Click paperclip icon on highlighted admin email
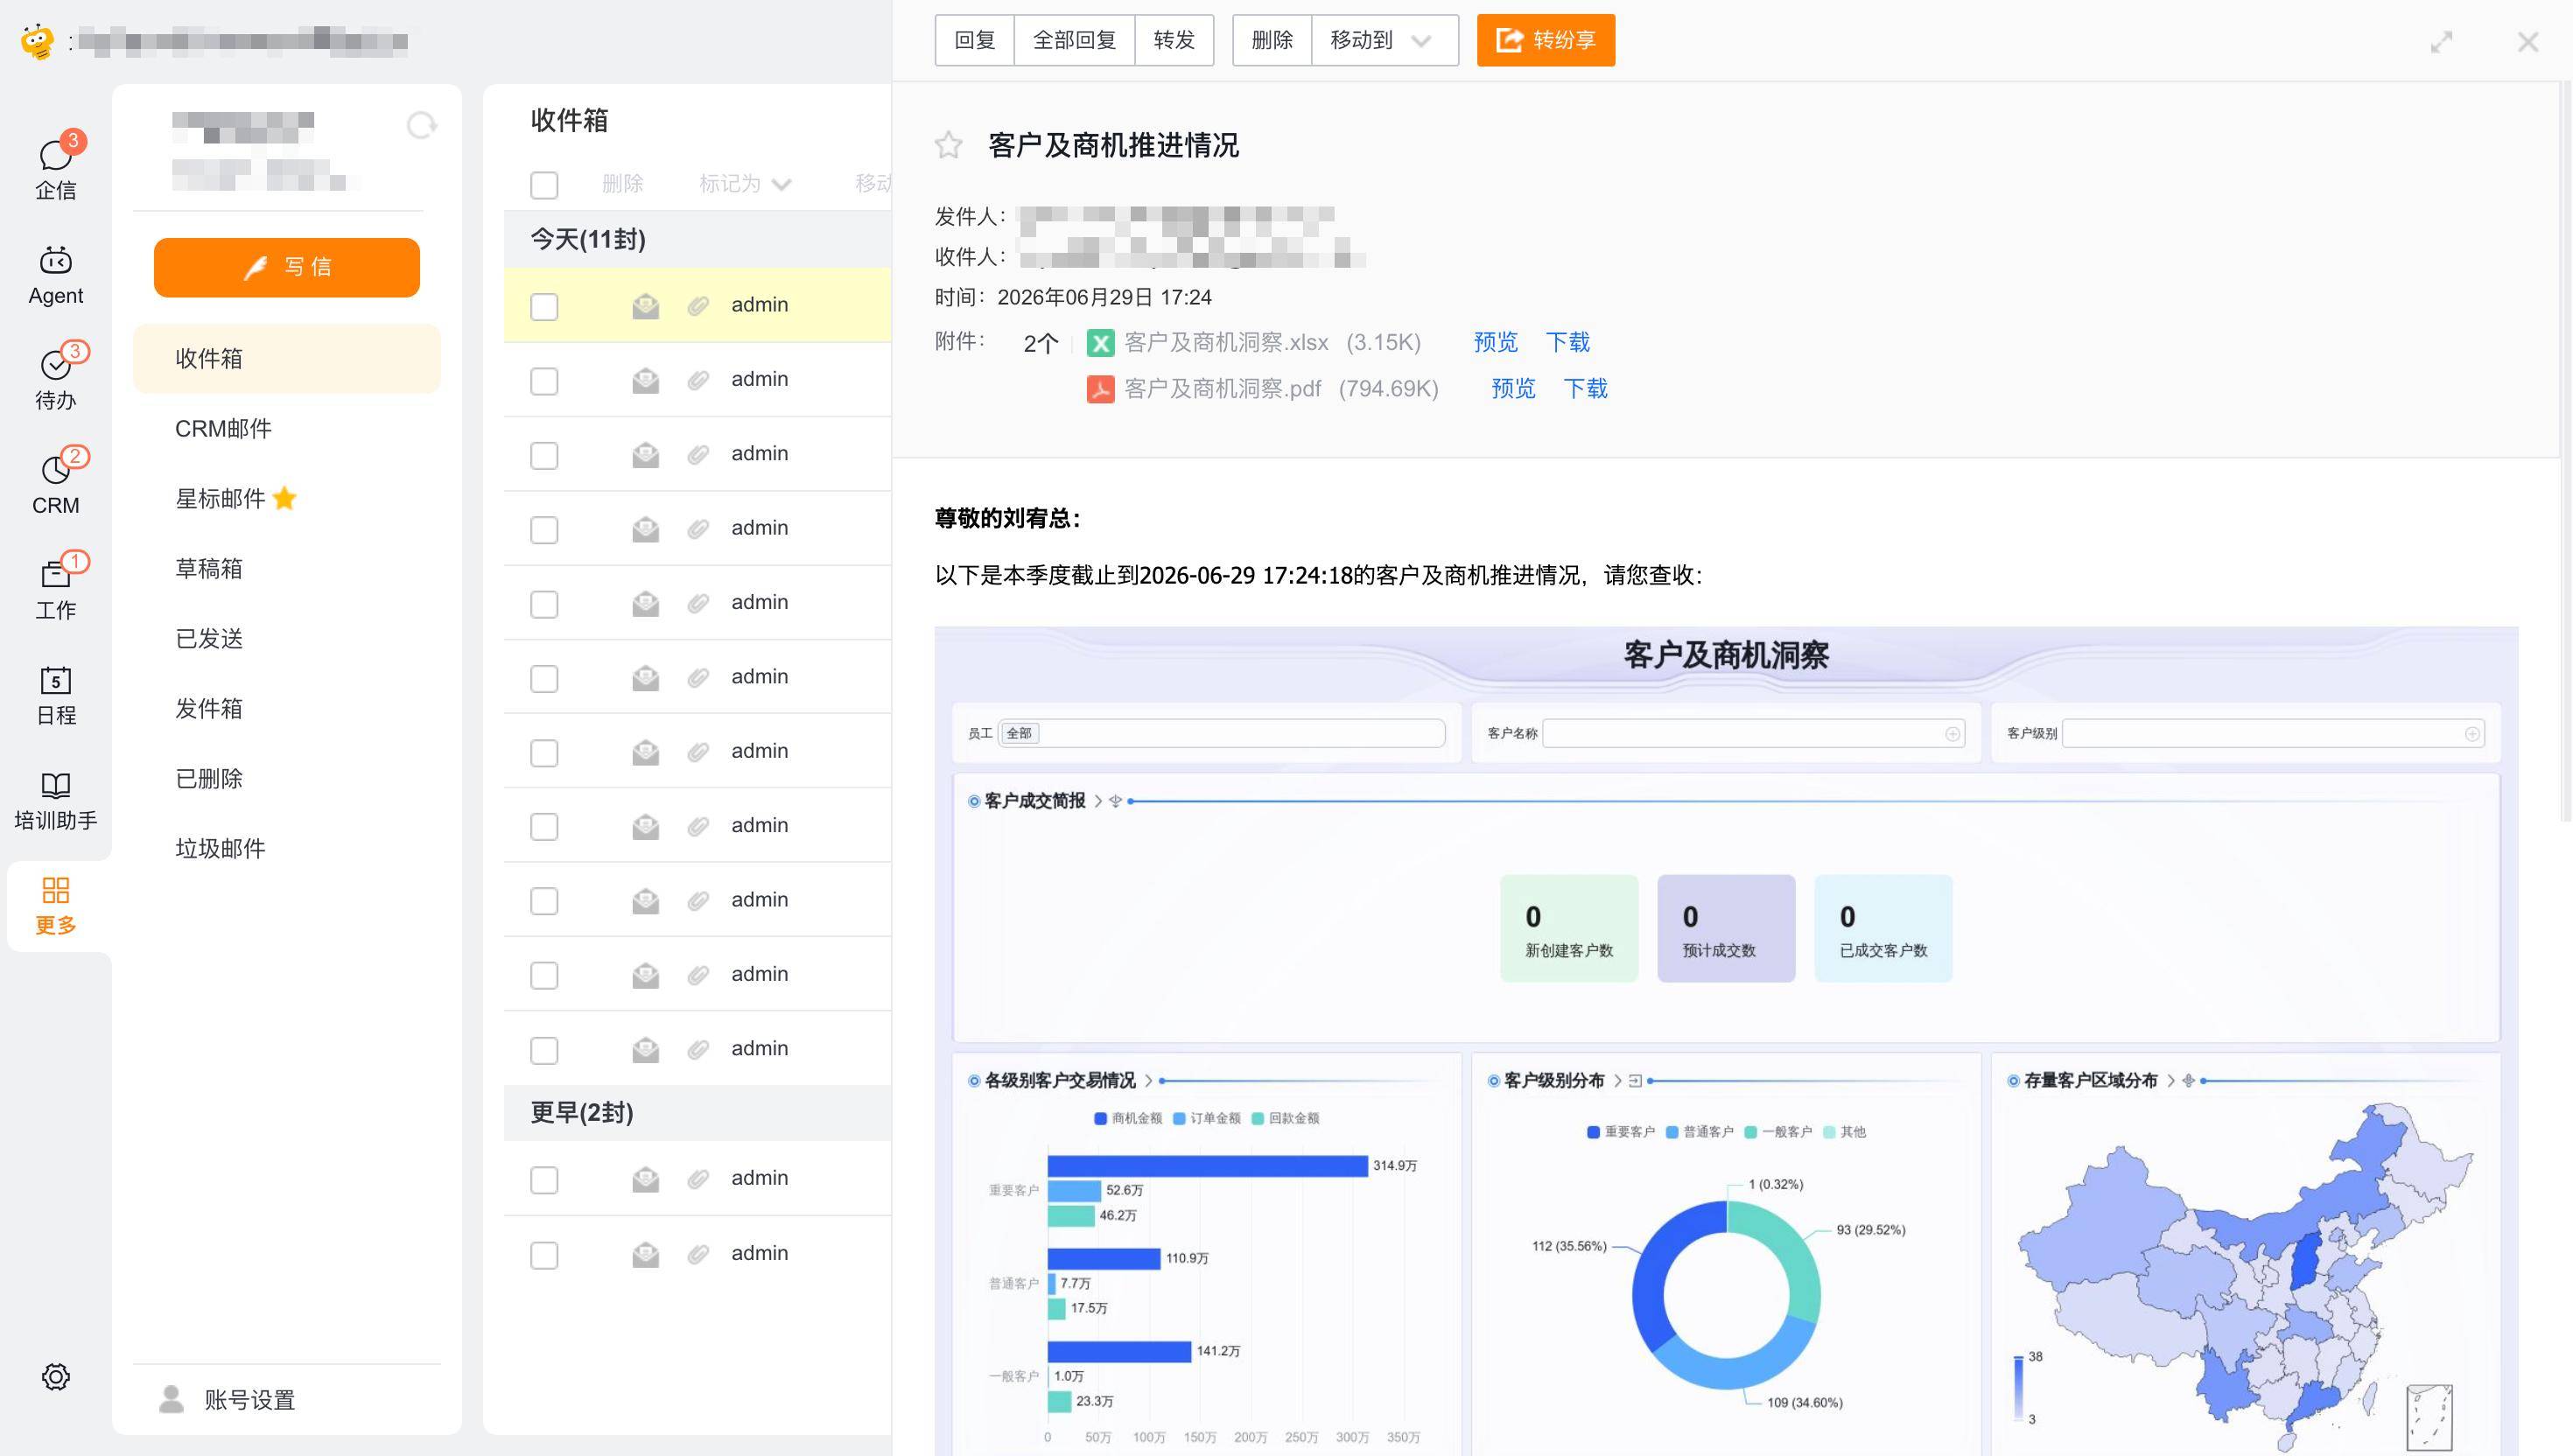This screenshot has width=2573, height=1456. 698,306
